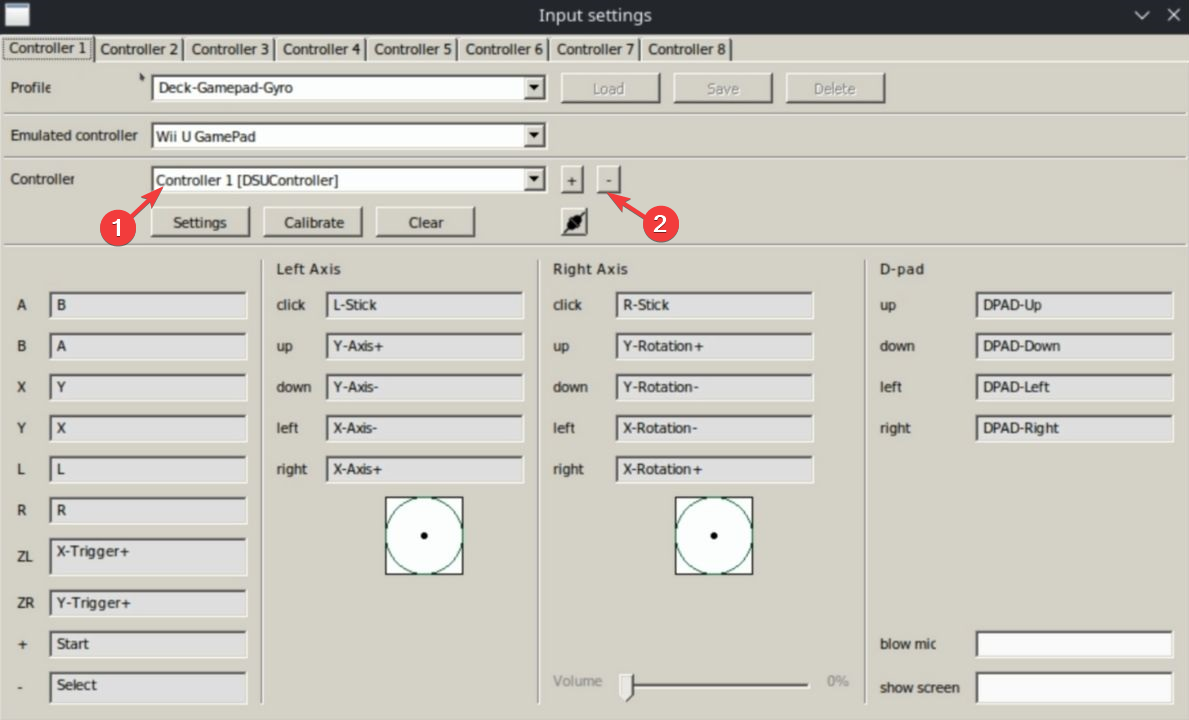
Task: Select the Y button mapping field
Action: point(148,427)
